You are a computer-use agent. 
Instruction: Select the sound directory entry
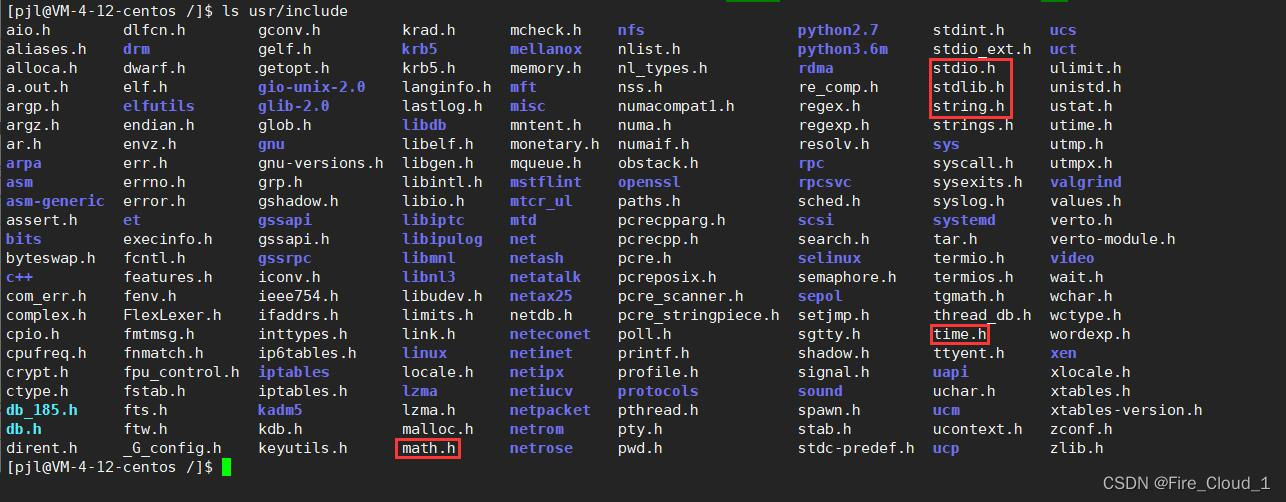point(820,391)
